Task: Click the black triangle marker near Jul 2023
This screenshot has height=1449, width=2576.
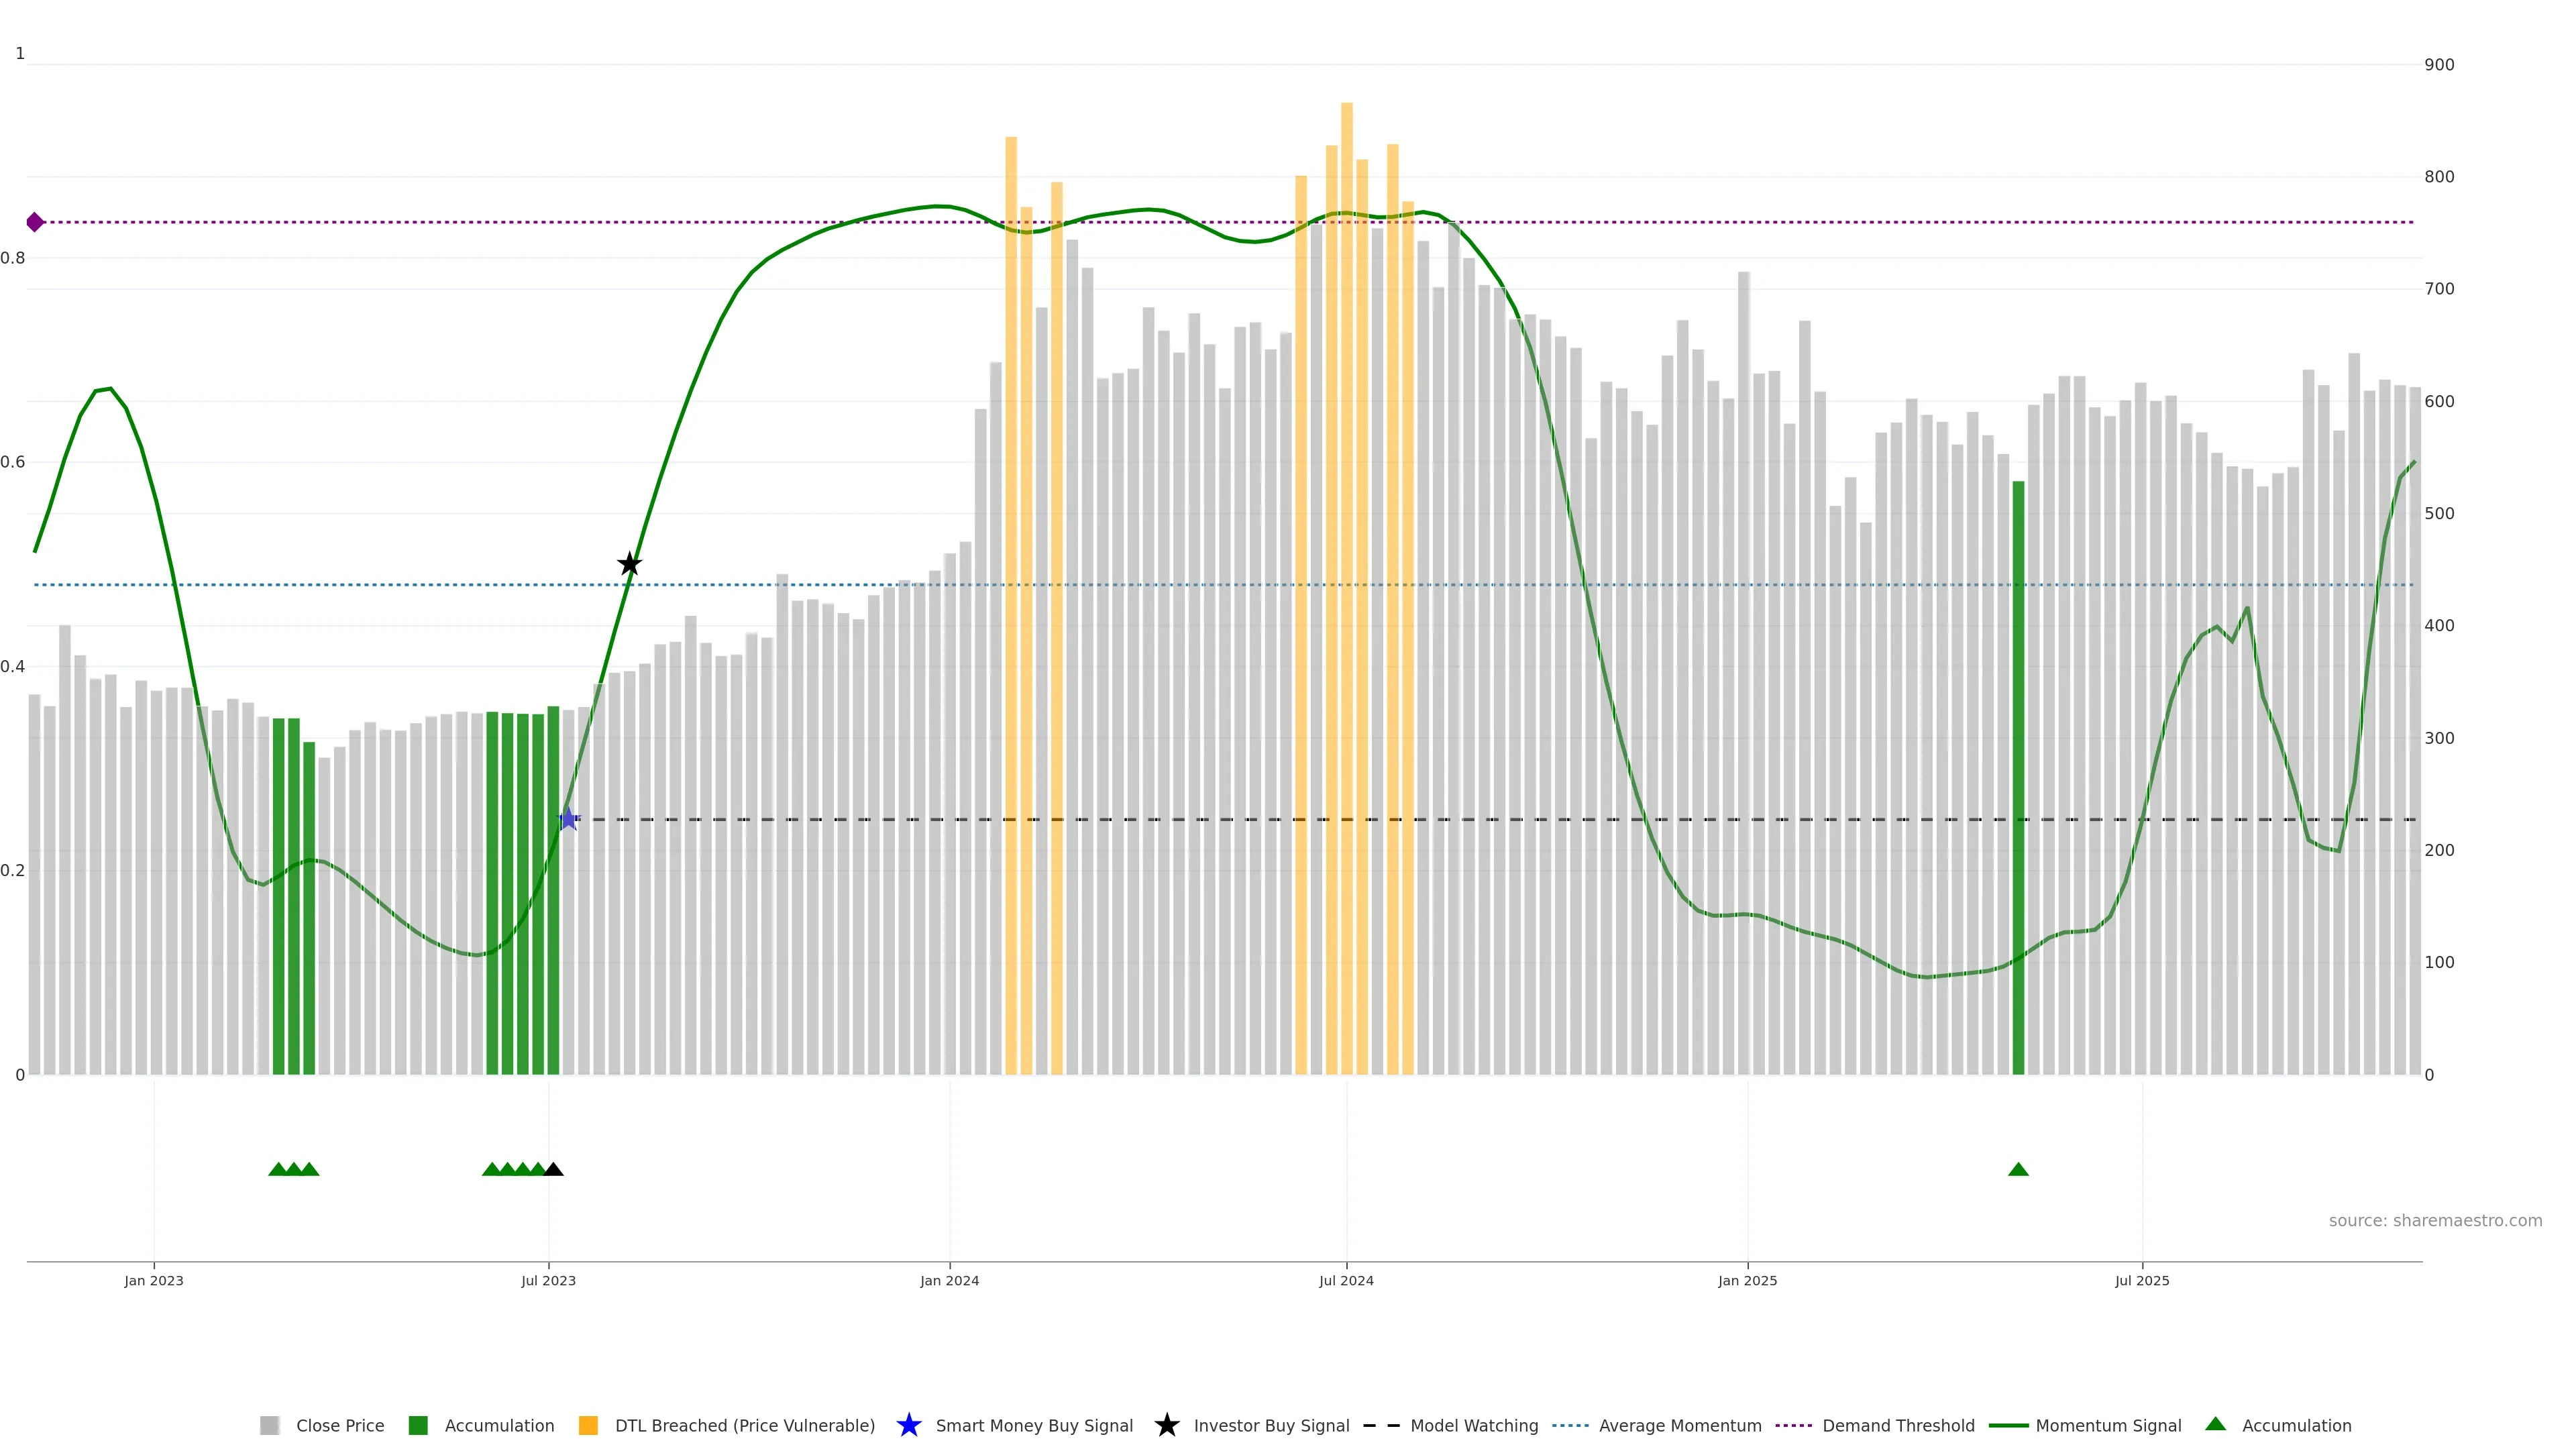Action: [553, 1169]
